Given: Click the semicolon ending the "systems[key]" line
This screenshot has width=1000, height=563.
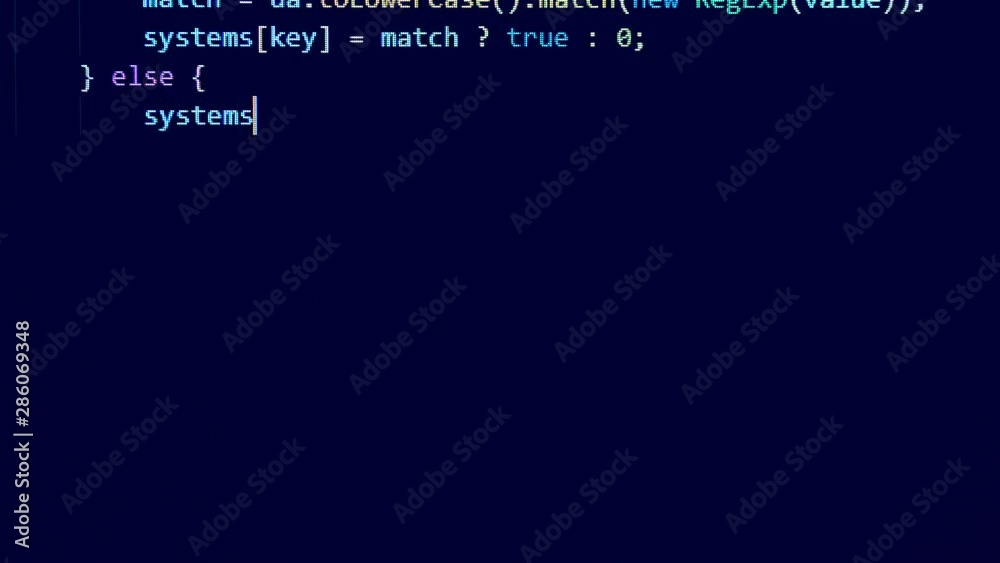Looking at the screenshot, I should (639, 40).
